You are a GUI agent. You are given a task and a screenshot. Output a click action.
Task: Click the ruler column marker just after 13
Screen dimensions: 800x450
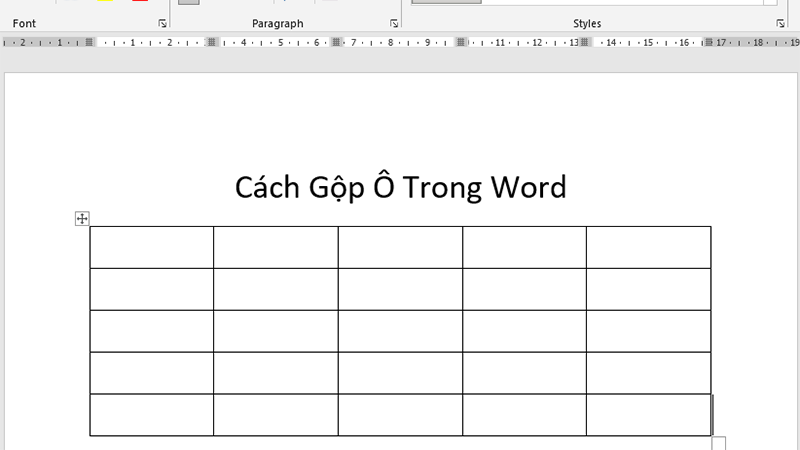tap(585, 42)
